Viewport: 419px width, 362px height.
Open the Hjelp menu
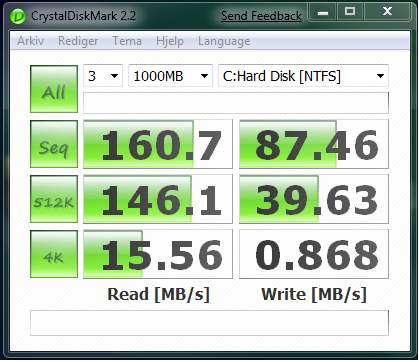pos(170,41)
